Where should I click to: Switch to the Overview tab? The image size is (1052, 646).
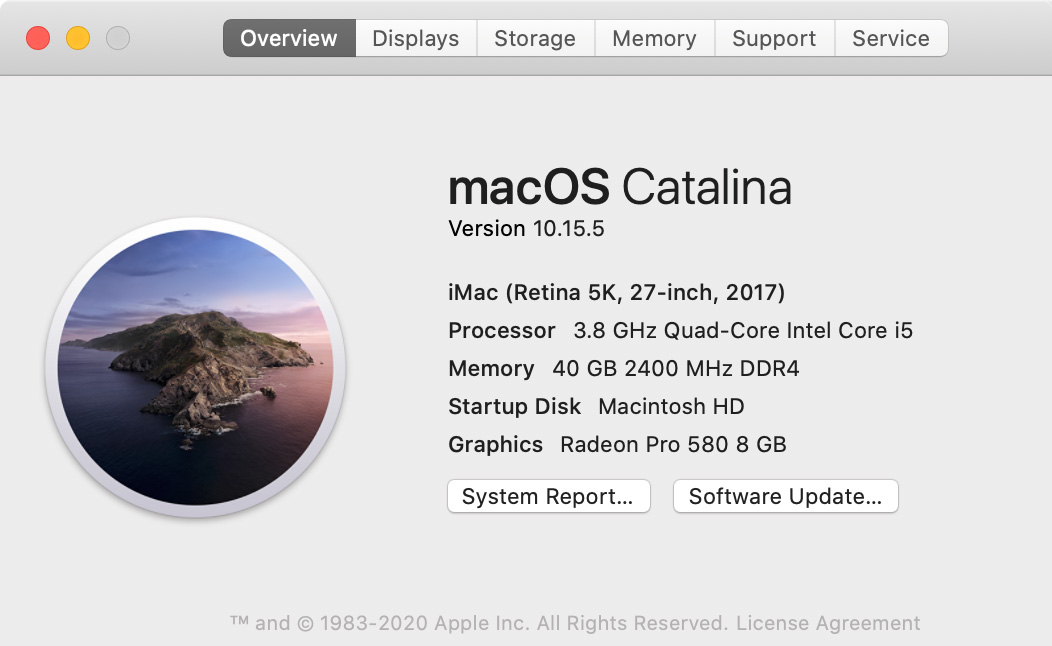click(x=289, y=38)
